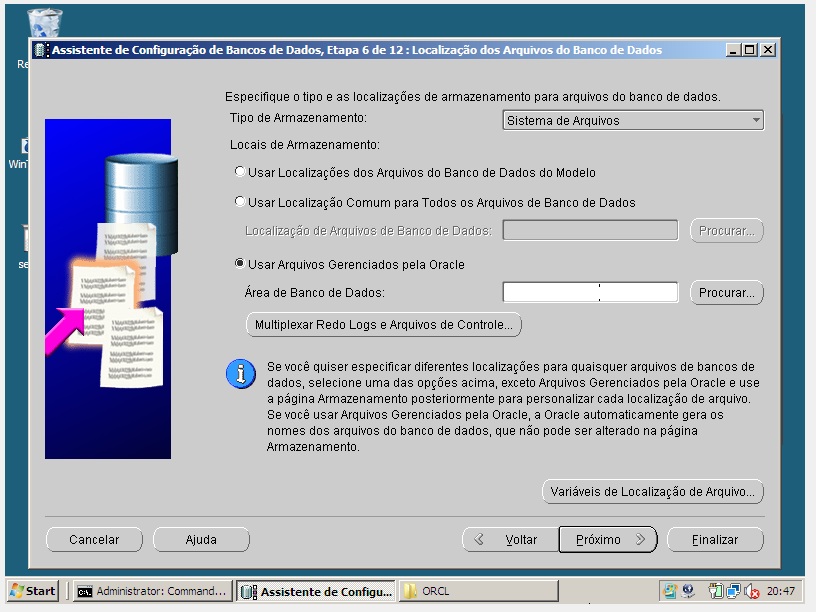Open the Recycle Bin desktop icon
The height and width of the screenshot is (612, 816).
tap(44, 23)
